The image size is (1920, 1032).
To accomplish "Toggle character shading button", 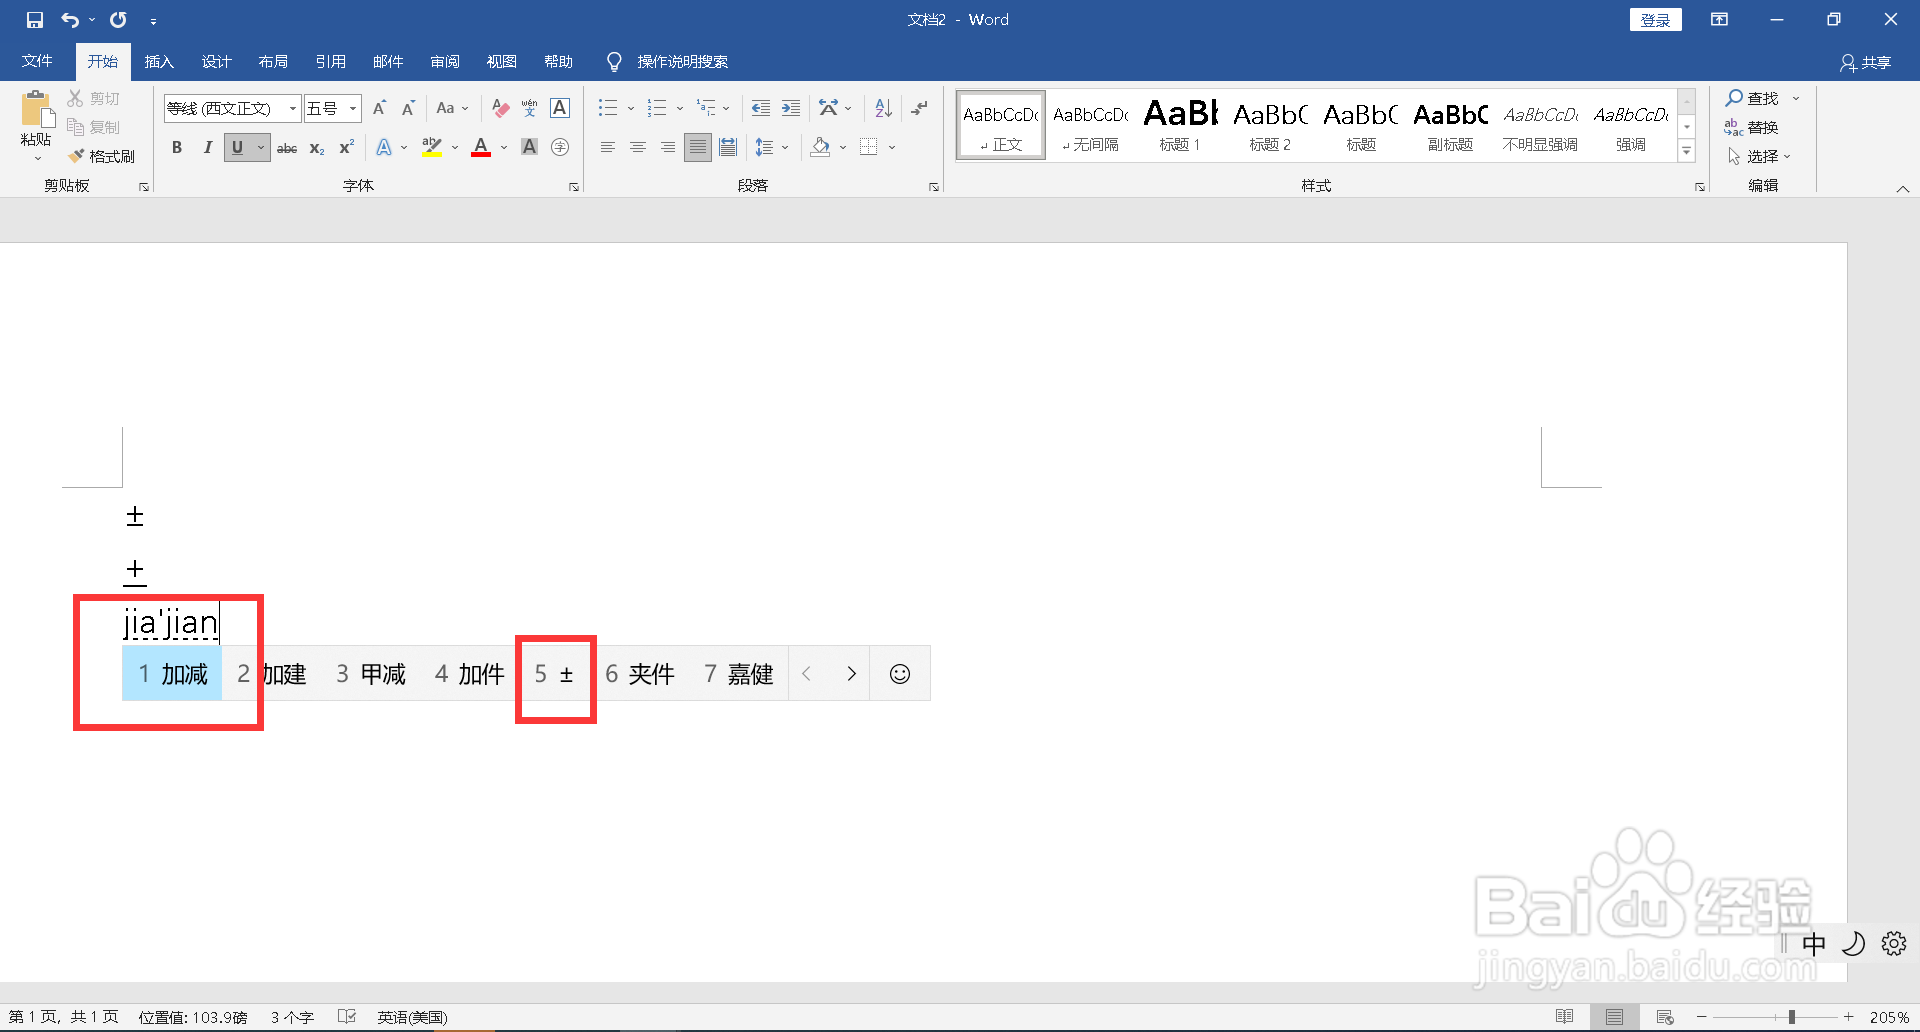I will (530, 148).
